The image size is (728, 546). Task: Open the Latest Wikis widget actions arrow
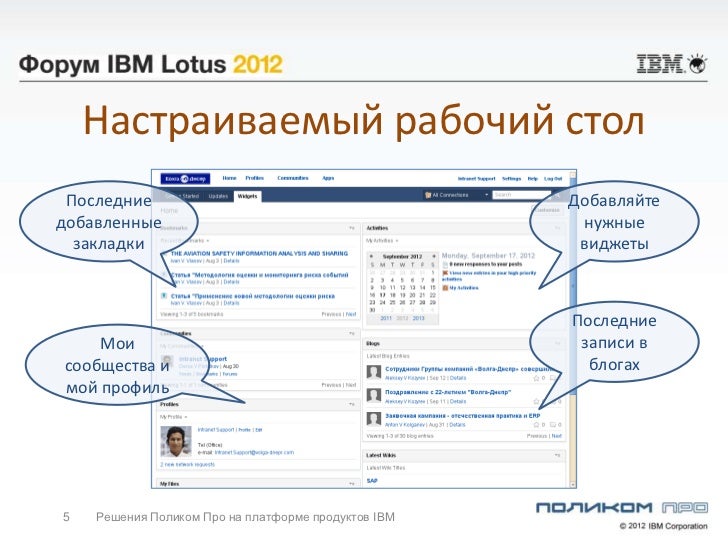(x=557, y=455)
